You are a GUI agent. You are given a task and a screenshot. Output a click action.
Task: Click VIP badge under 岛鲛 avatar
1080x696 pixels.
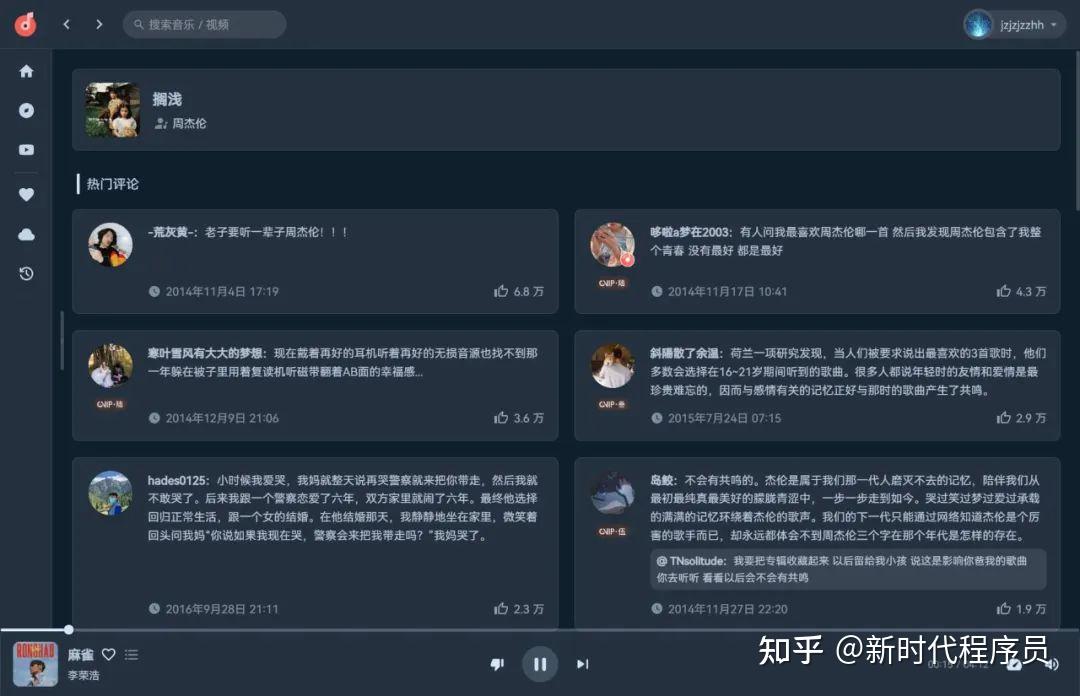pyautogui.click(x=612, y=531)
